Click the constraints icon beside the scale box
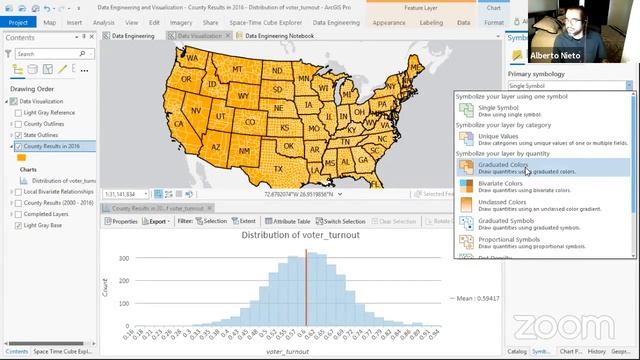 point(169,194)
